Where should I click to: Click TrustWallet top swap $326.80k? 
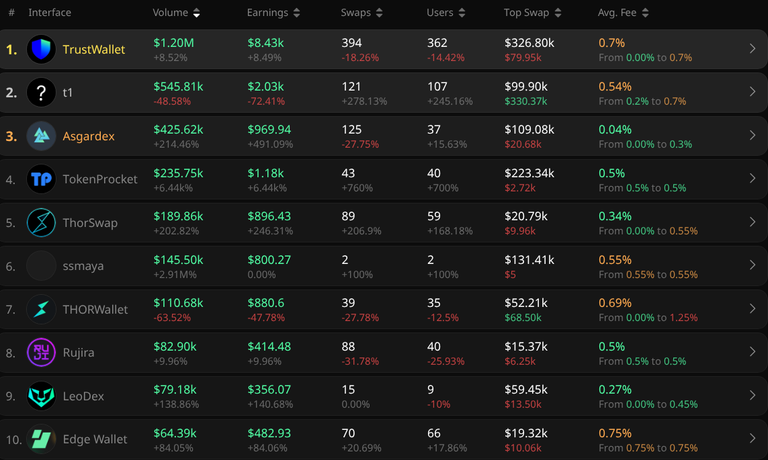click(x=529, y=43)
